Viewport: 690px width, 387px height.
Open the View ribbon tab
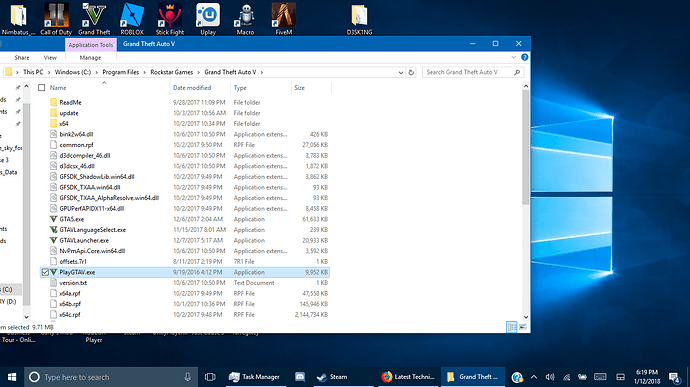[x=50, y=58]
